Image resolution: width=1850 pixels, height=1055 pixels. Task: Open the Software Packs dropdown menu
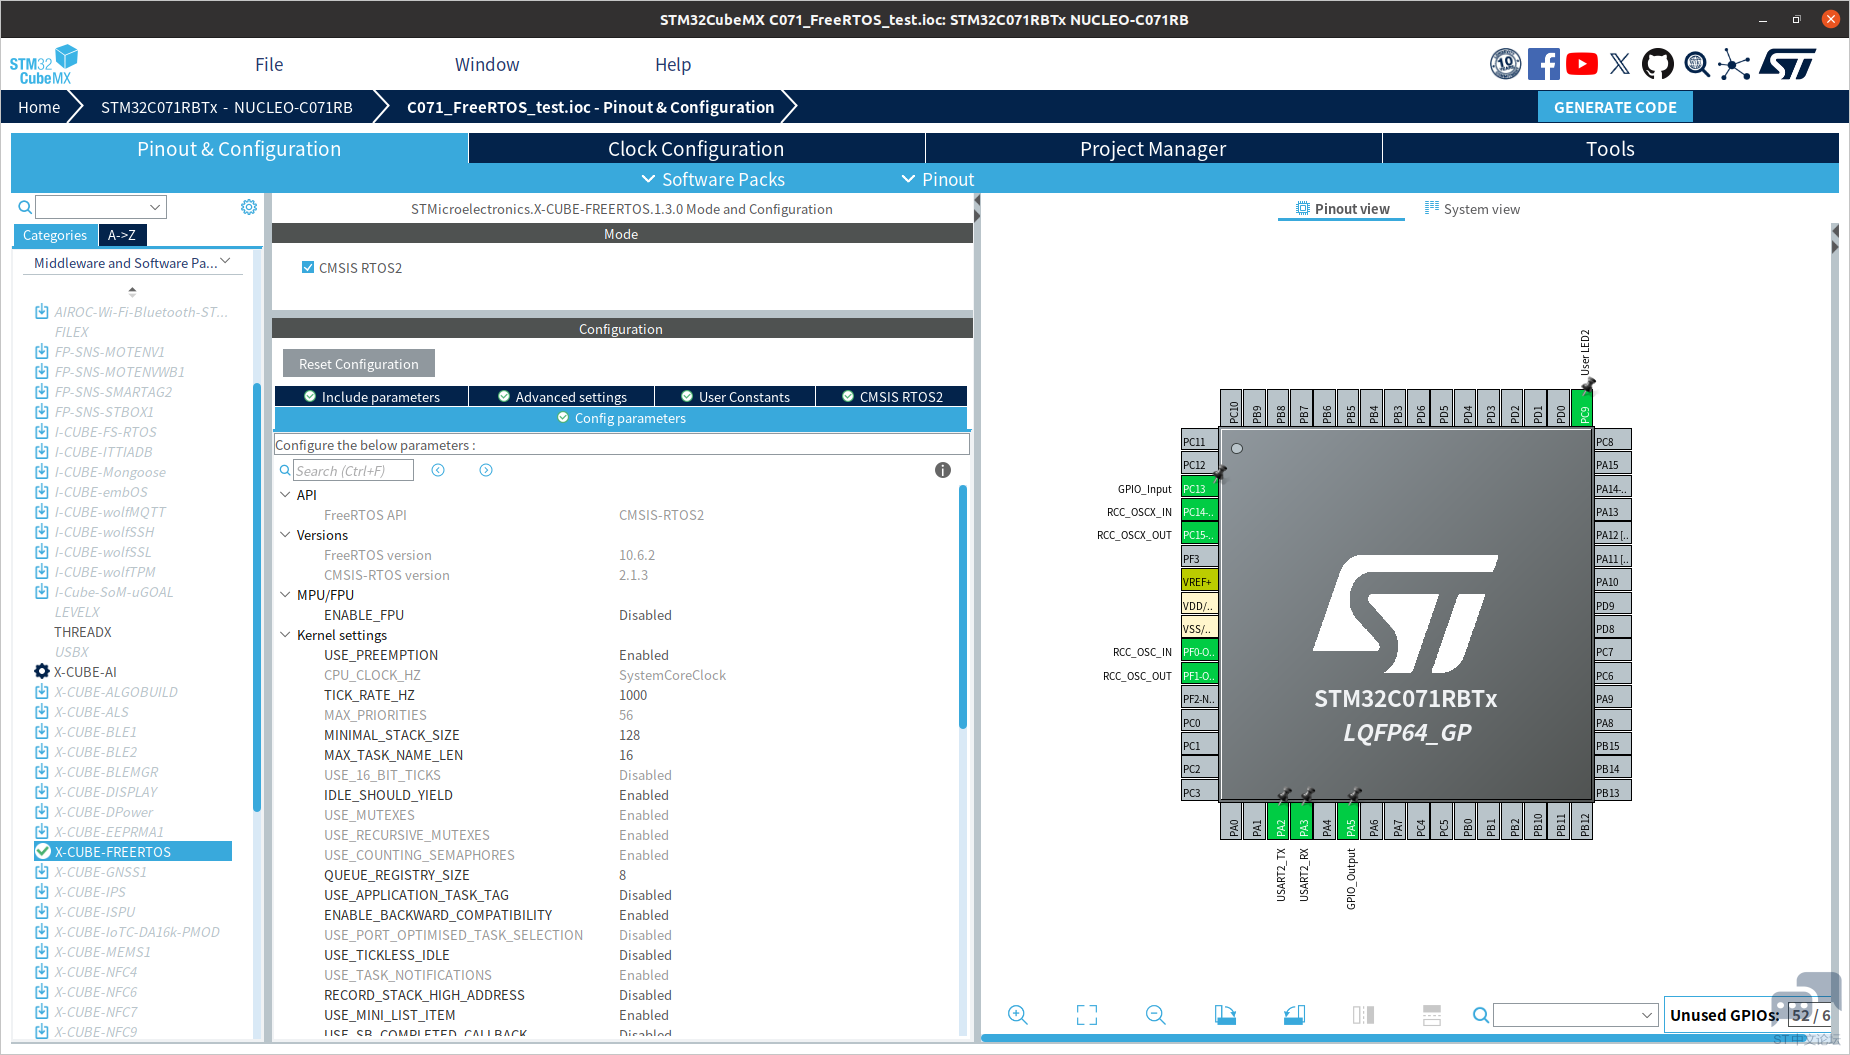point(713,179)
